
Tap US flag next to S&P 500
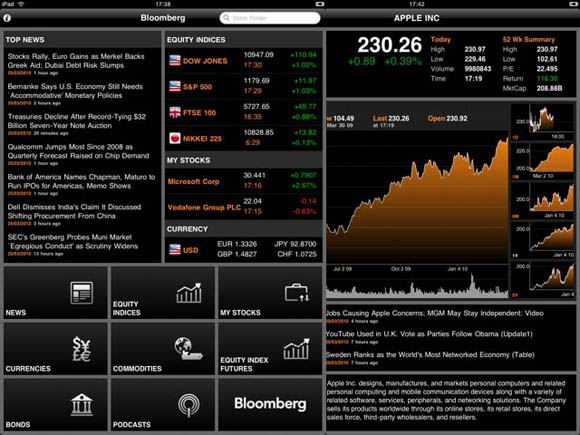pyautogui.click(x=175, y=86)
